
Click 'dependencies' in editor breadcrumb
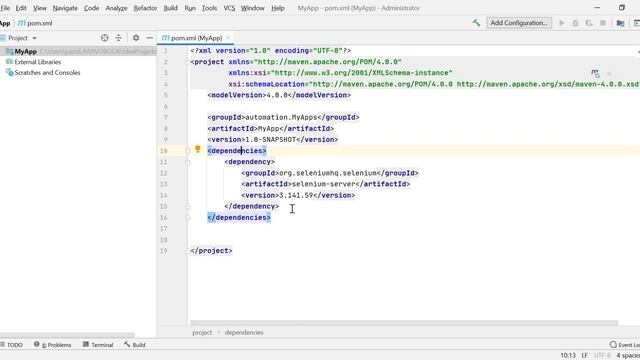244,333
